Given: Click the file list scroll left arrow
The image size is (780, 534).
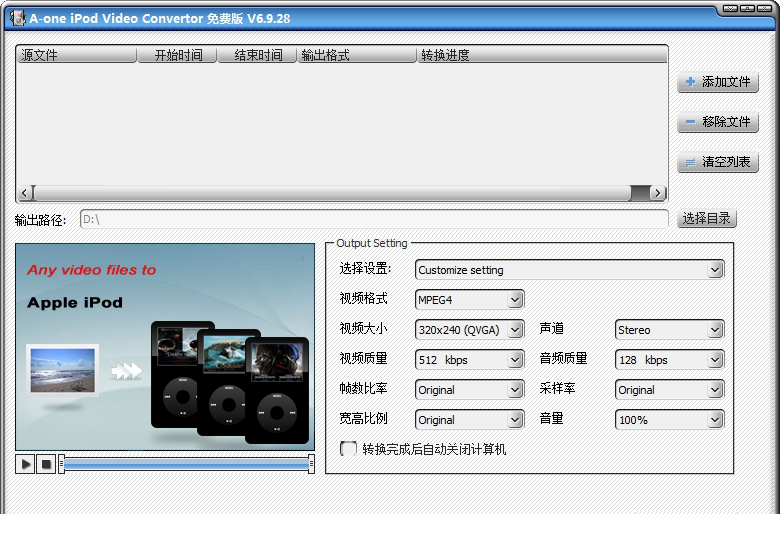Looking at the screenshot, I should pyautogui.click(x=25, y=193).
